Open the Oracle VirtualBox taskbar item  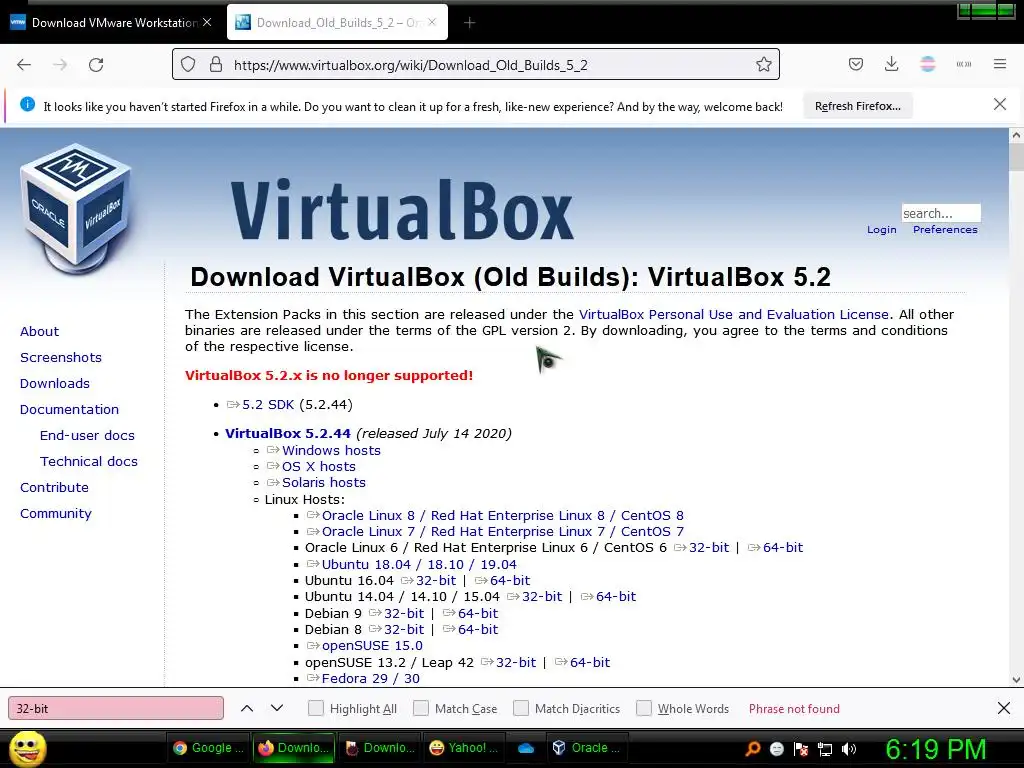(x=589, y=748)
